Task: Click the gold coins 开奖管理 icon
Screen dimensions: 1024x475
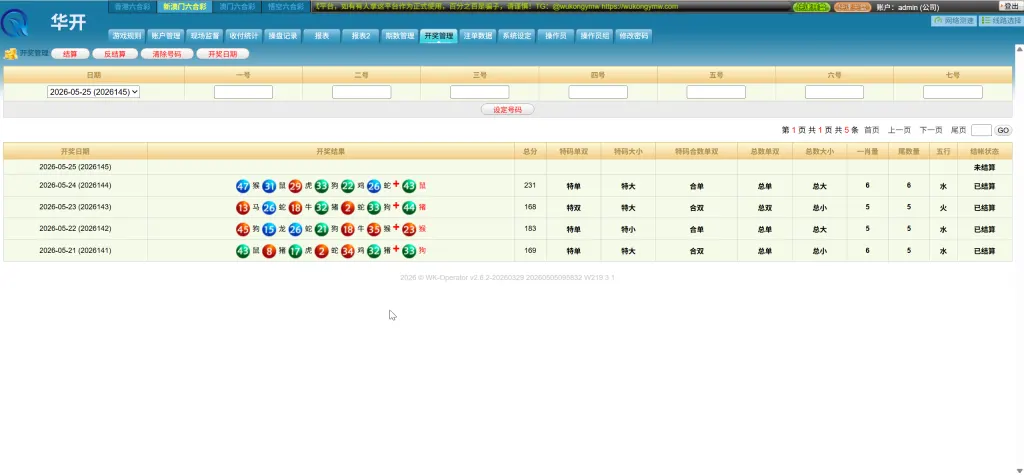Action: pyautogui.click(x=10, y=54)
